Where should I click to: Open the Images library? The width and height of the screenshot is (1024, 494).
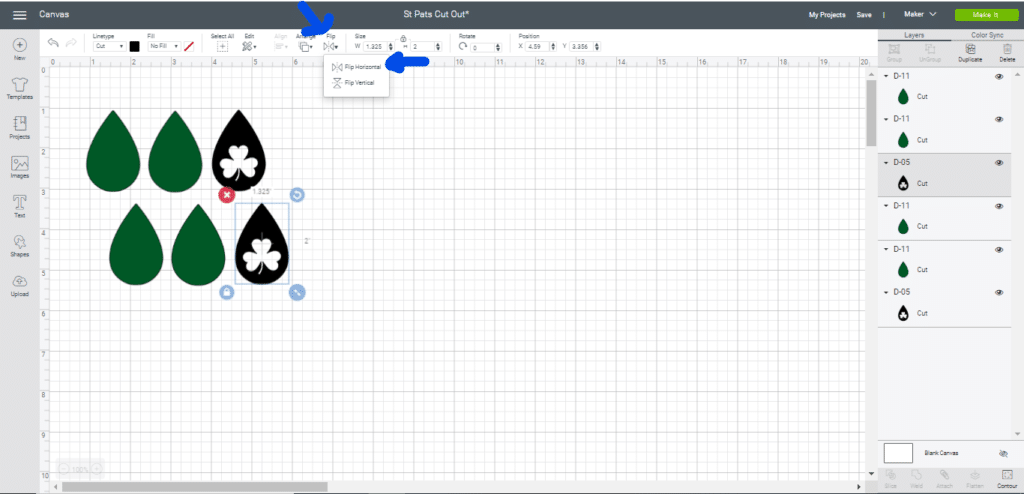(19, 166)
